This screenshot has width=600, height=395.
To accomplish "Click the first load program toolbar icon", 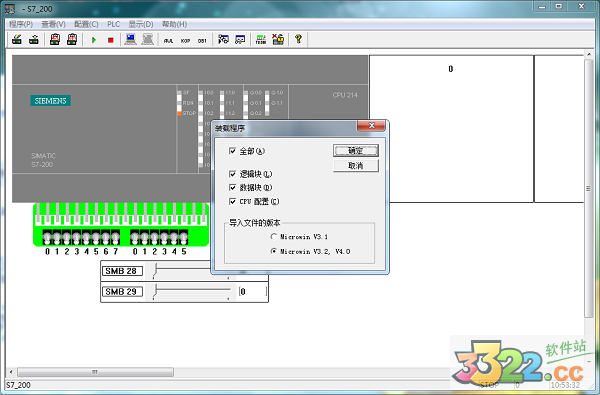I will [17, 39].
